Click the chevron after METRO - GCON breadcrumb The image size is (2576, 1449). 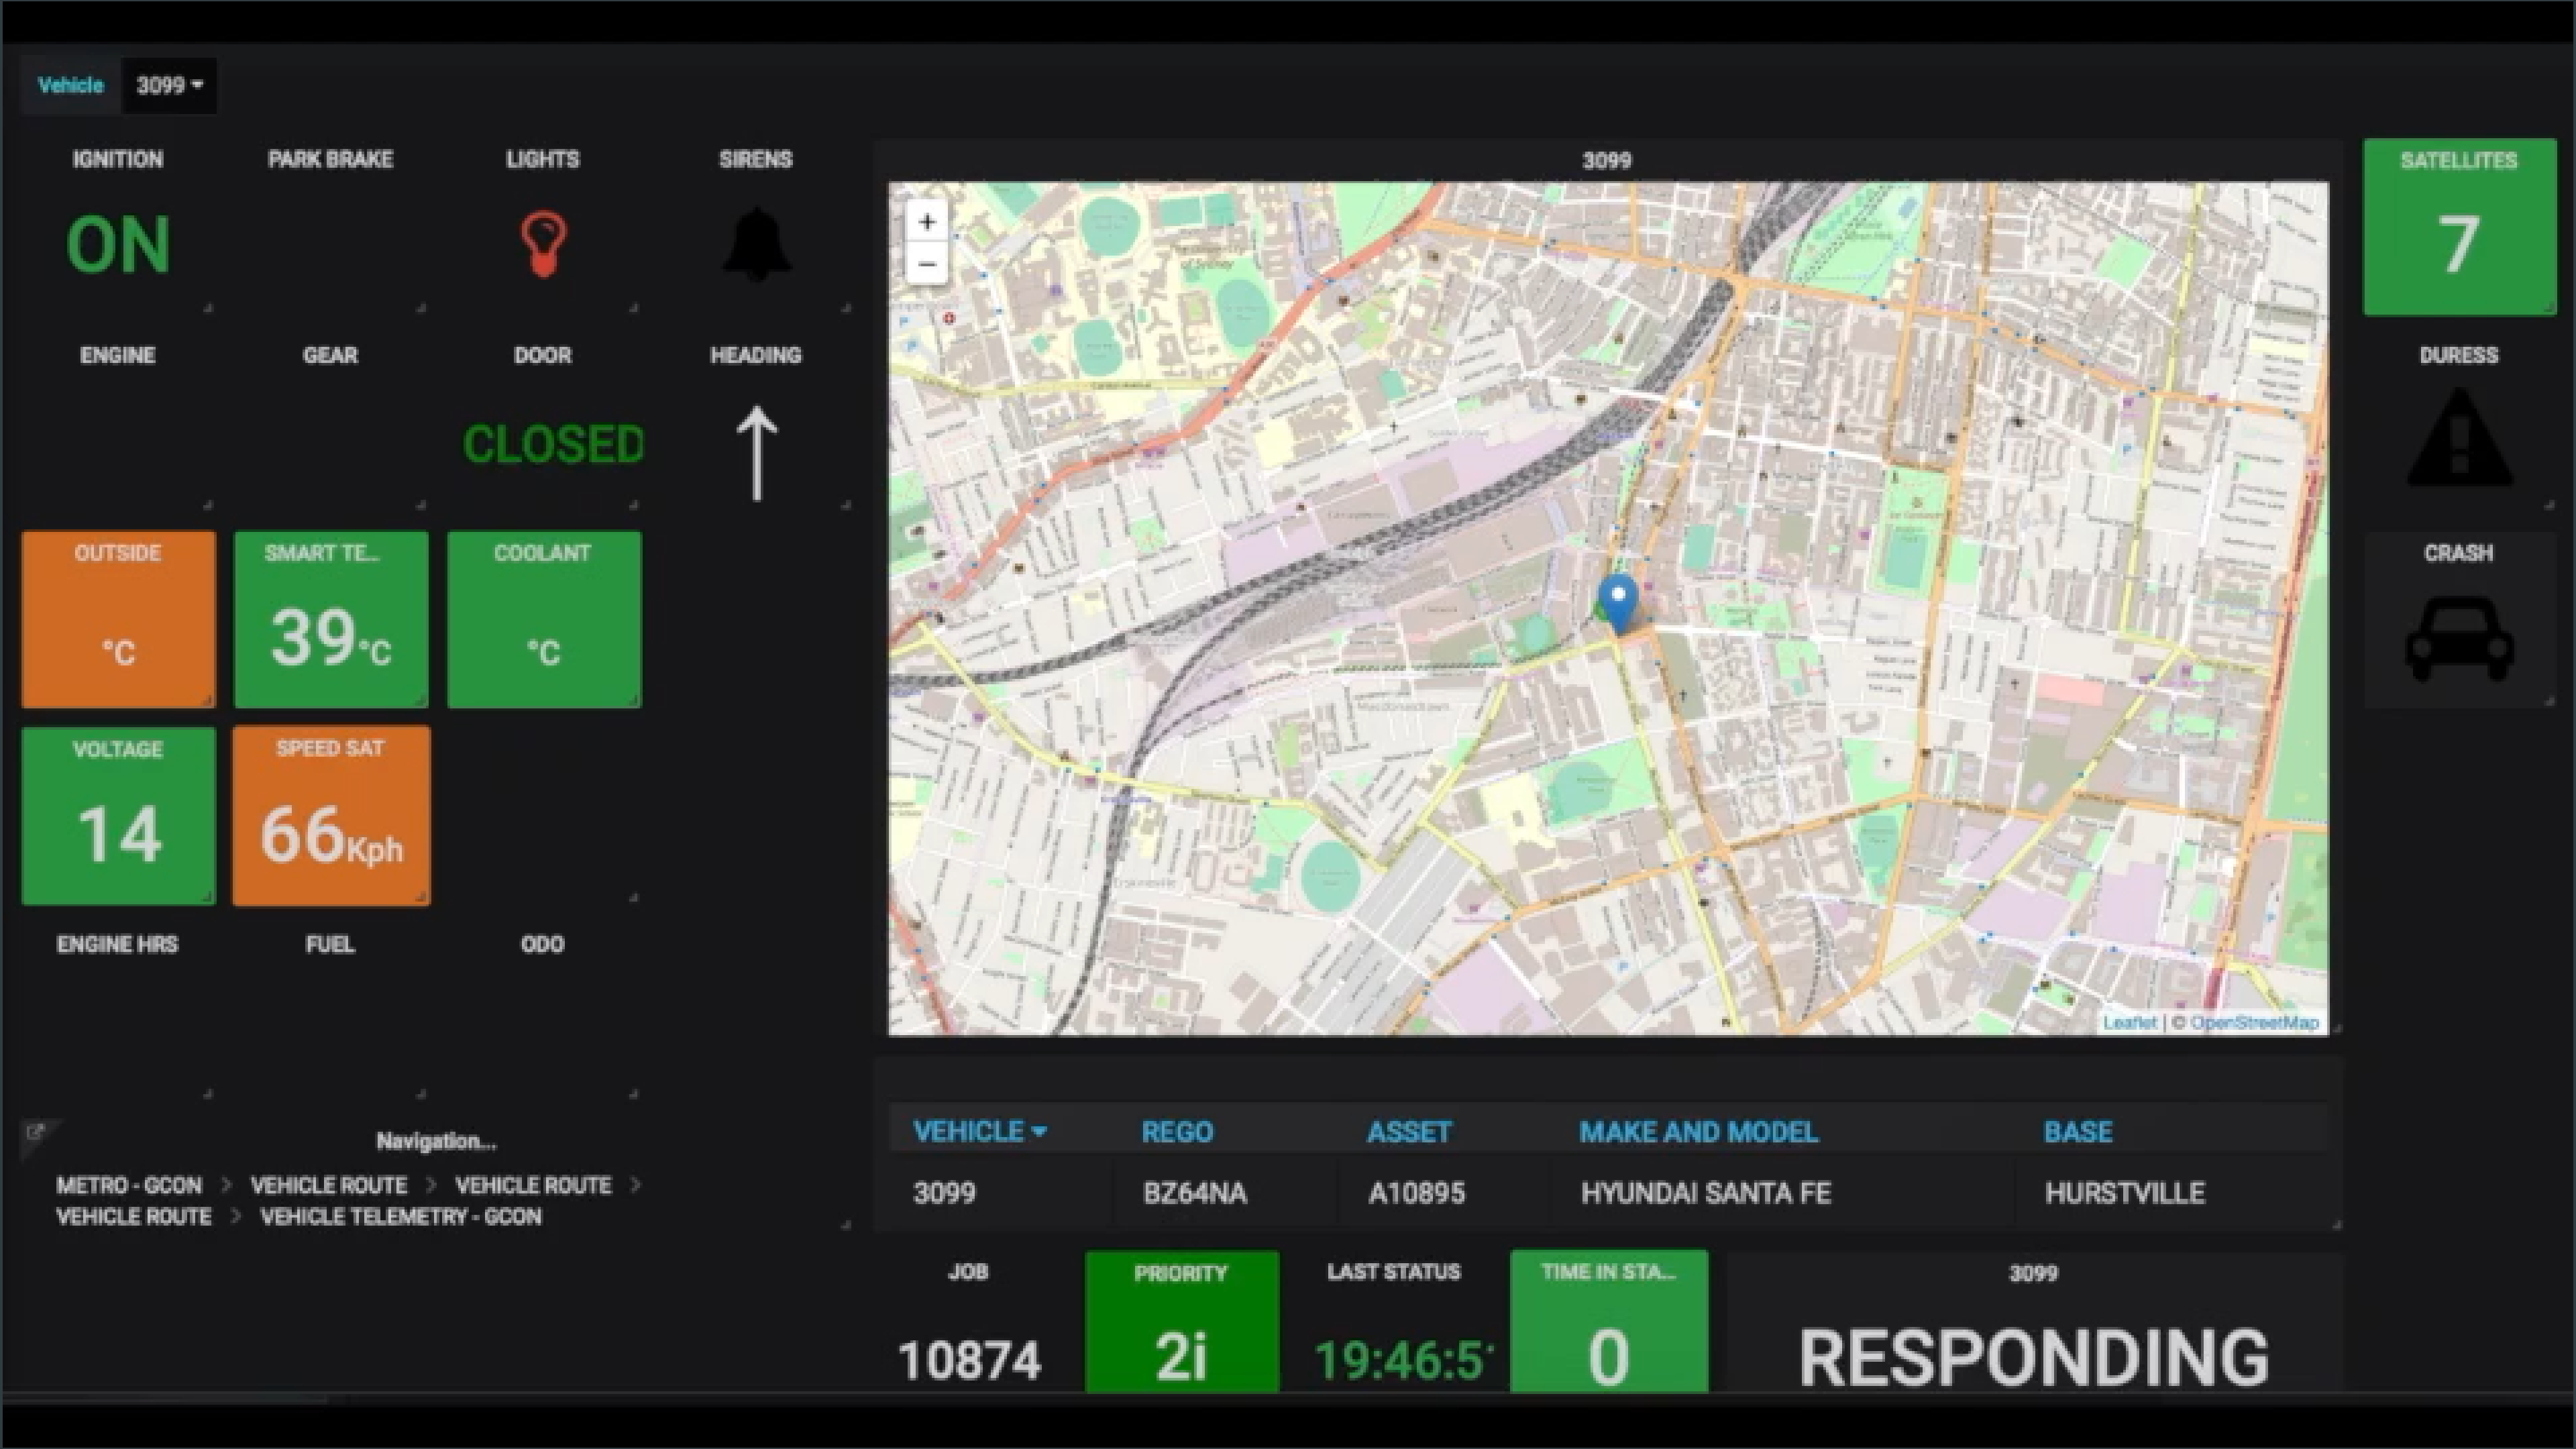[226, 1185]
